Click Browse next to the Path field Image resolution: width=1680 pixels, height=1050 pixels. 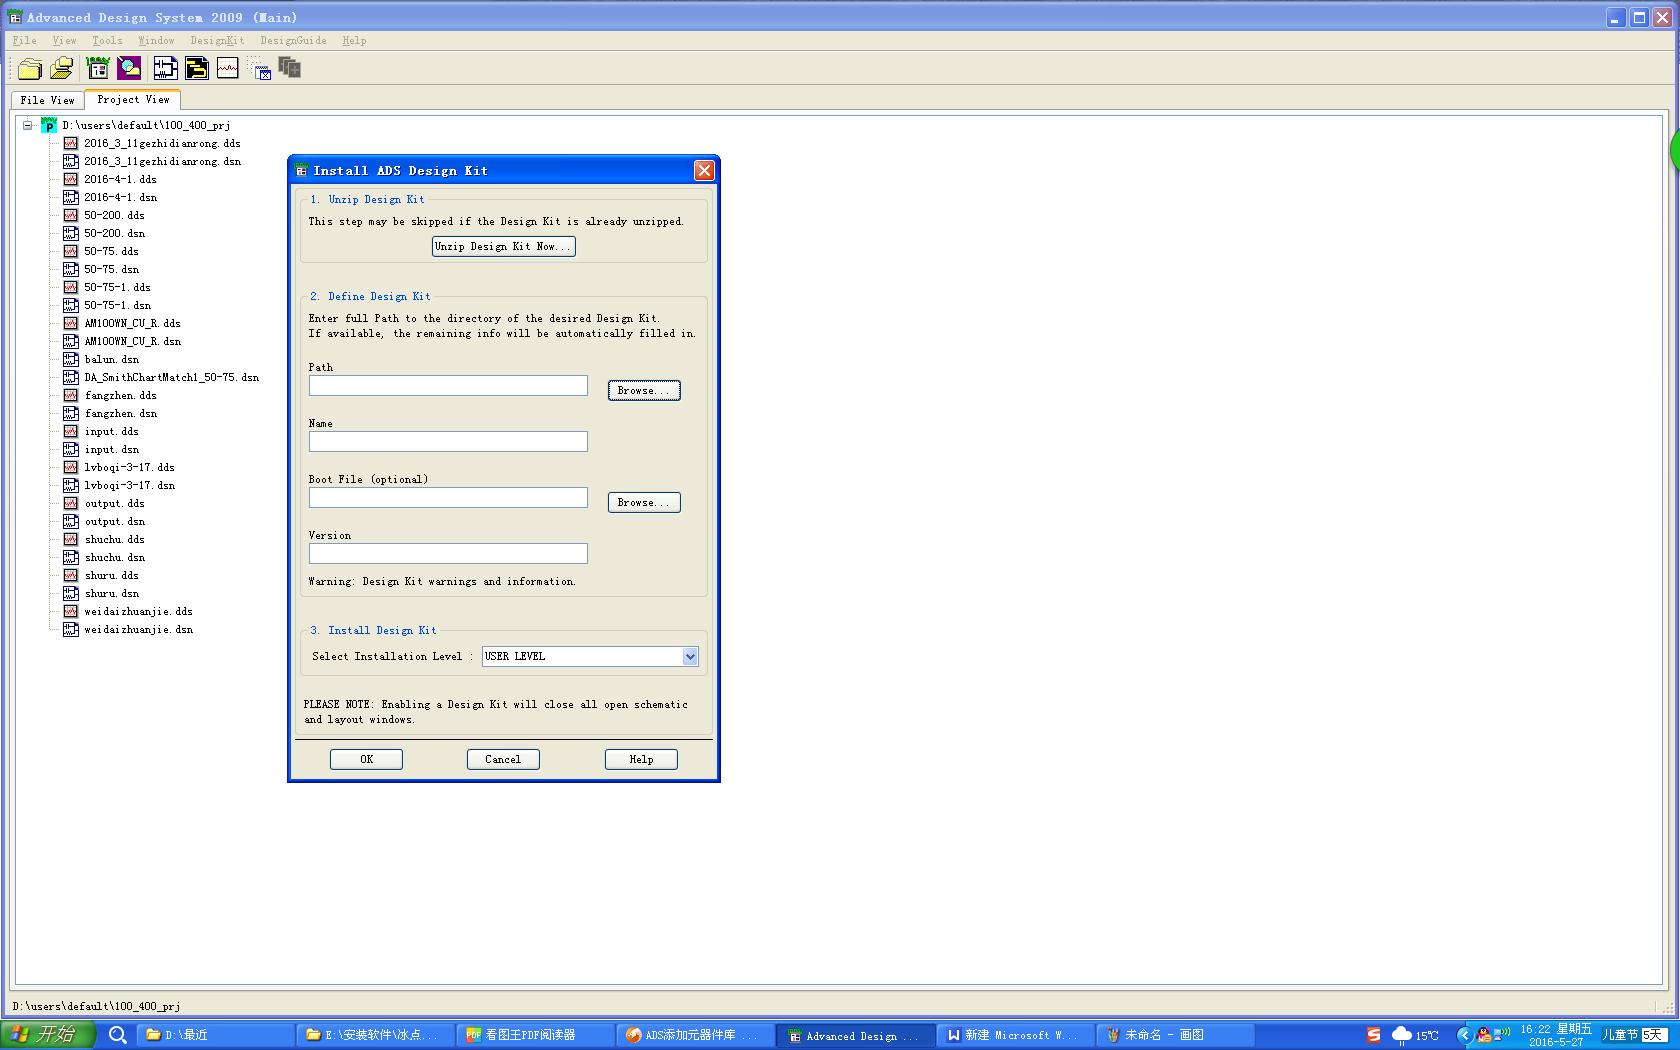643,391
